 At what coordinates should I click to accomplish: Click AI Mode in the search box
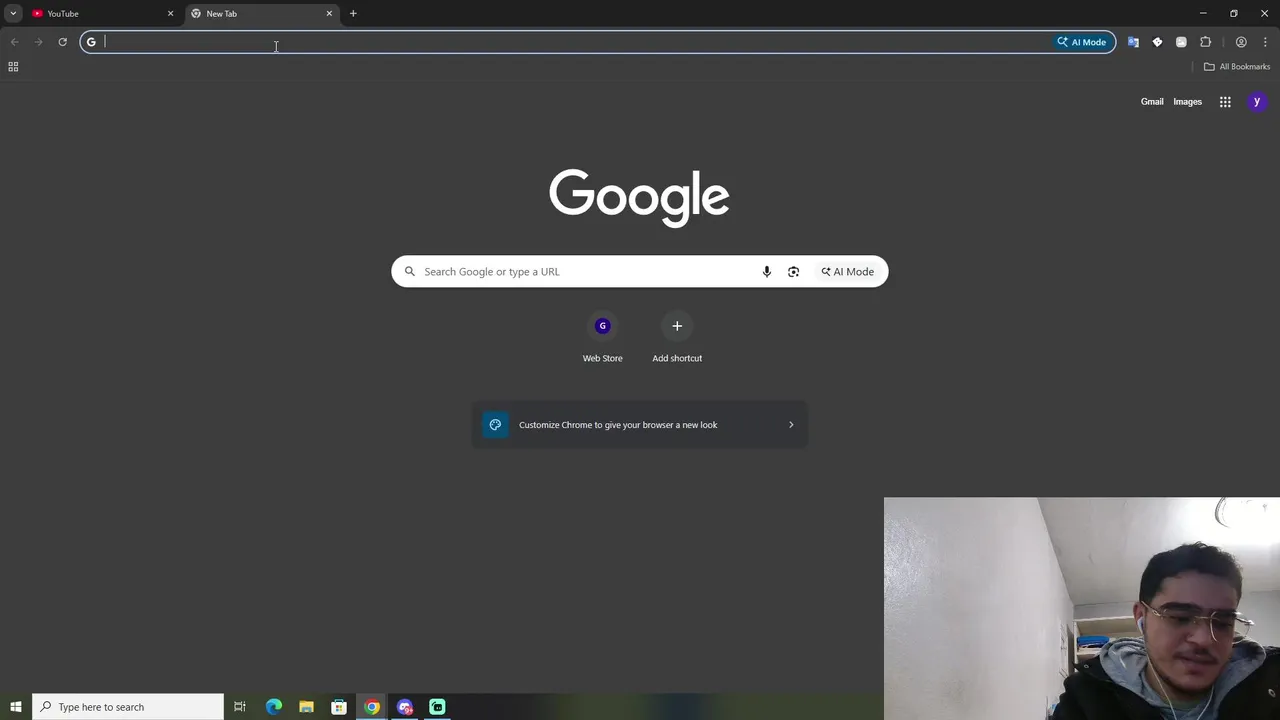(847, 272)
